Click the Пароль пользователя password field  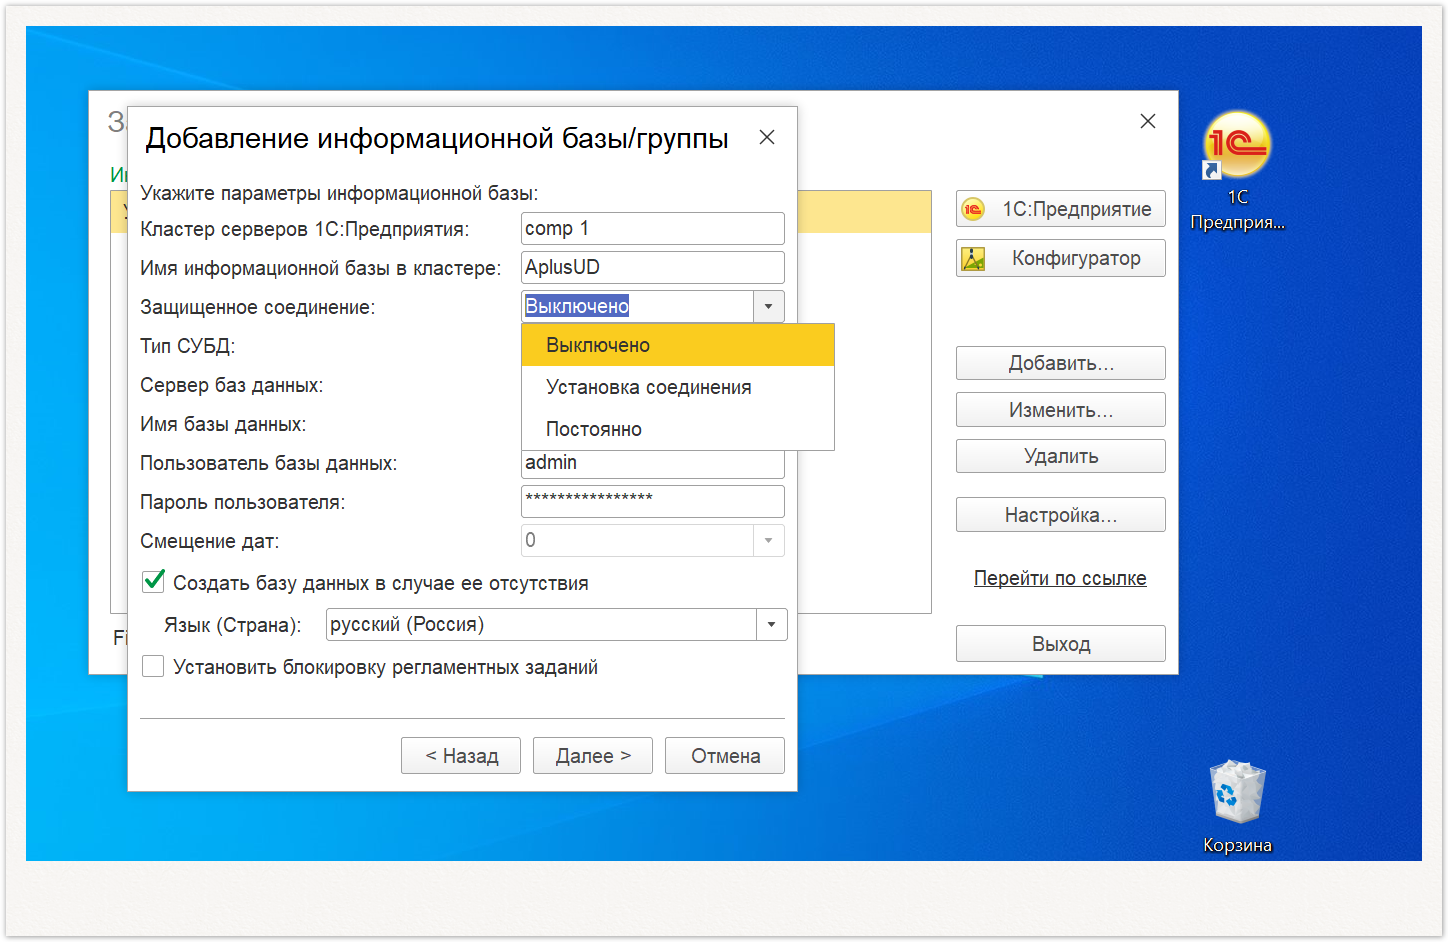(x=653, y=501)
